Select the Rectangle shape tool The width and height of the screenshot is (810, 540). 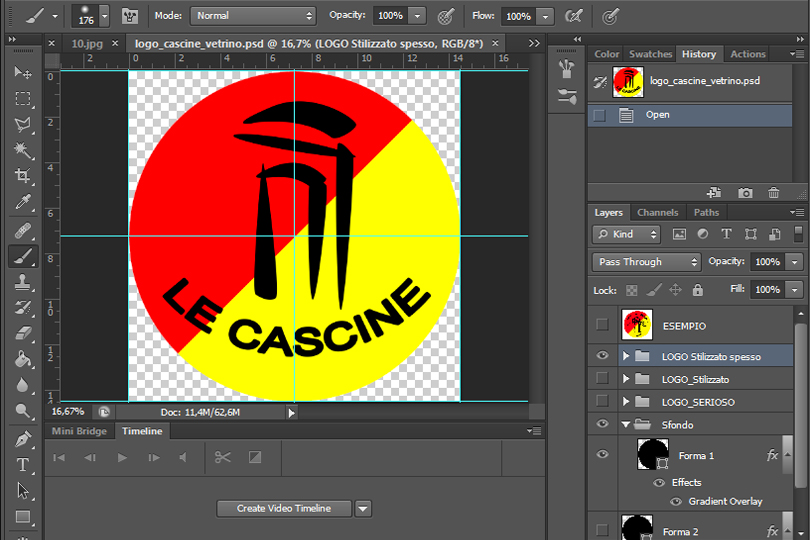click(22, 517)
